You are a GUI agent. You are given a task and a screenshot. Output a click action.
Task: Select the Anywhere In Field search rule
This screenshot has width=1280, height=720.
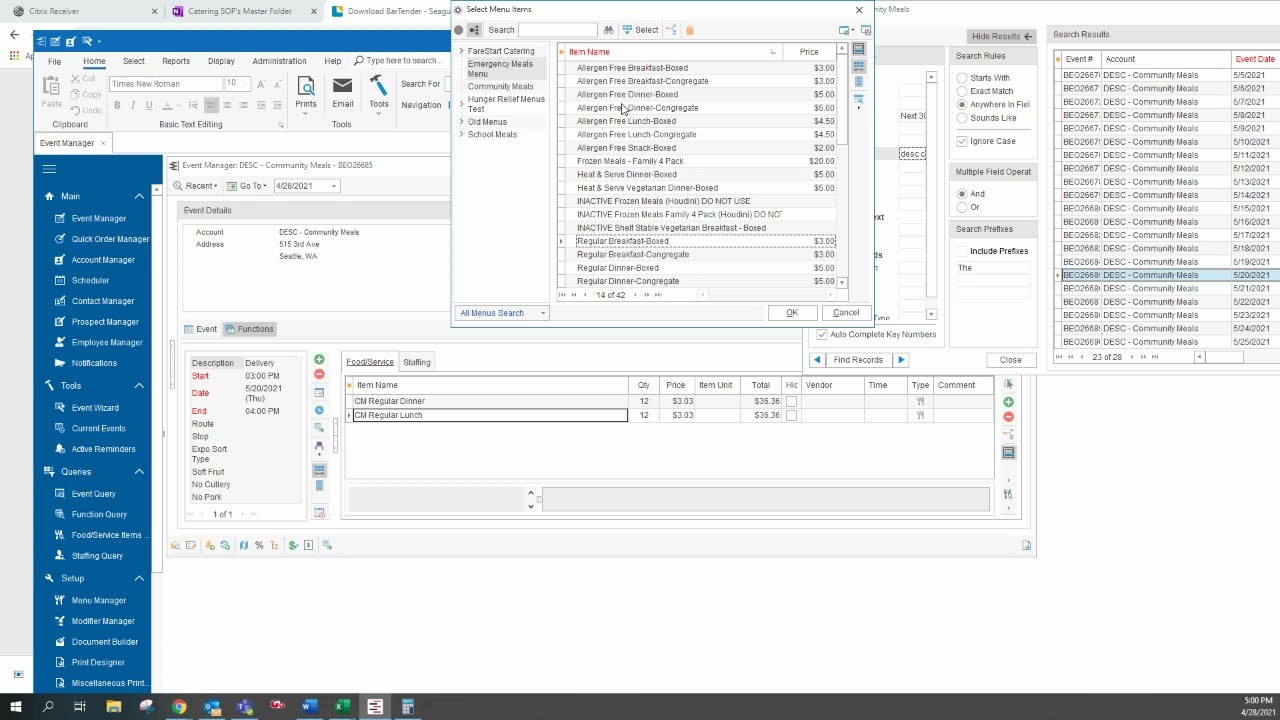(962, 104)
